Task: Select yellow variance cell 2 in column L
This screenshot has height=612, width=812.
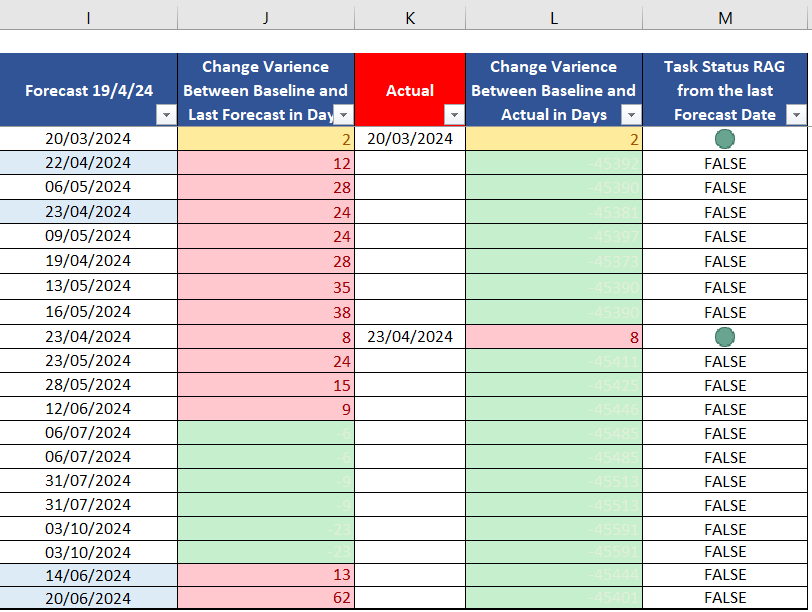Action: [554, 139]
